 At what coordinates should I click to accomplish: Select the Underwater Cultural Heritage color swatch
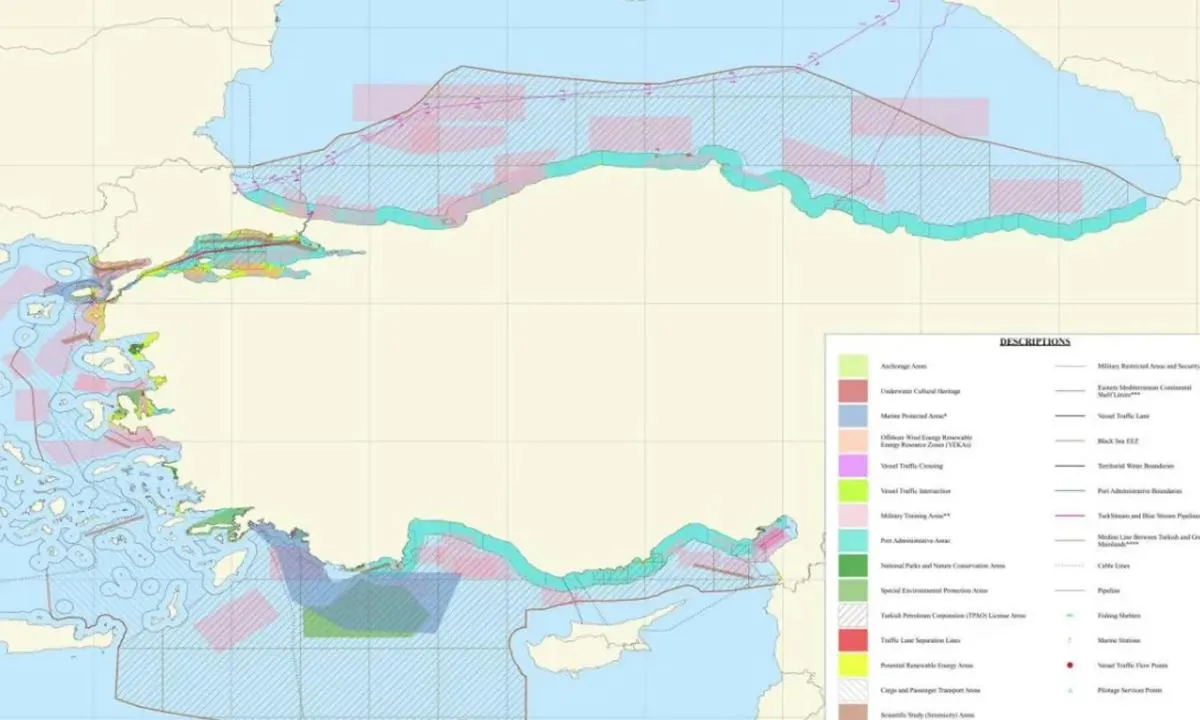(853, 391)
